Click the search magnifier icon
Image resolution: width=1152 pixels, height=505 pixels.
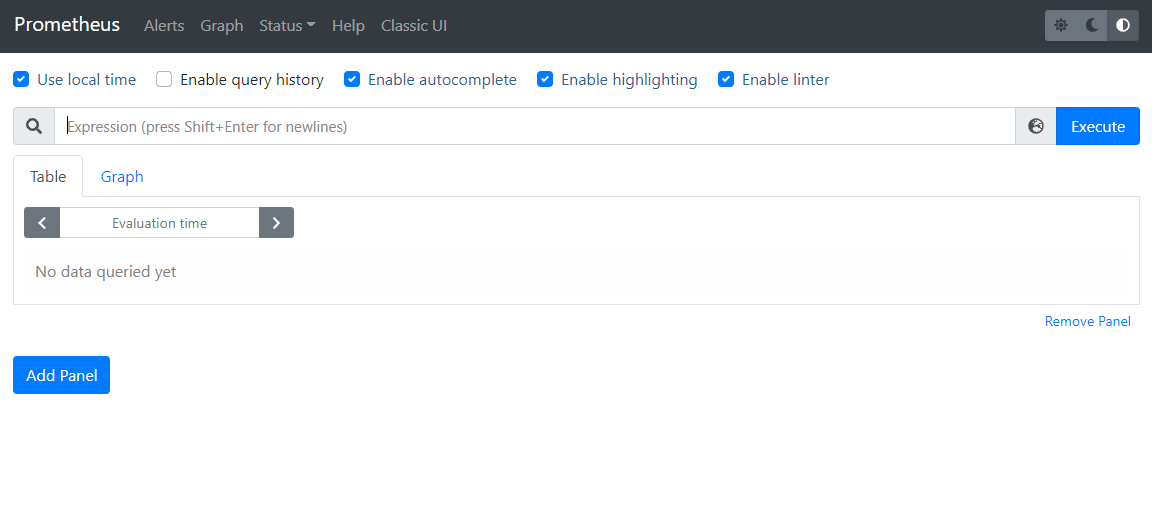point(34,126)
